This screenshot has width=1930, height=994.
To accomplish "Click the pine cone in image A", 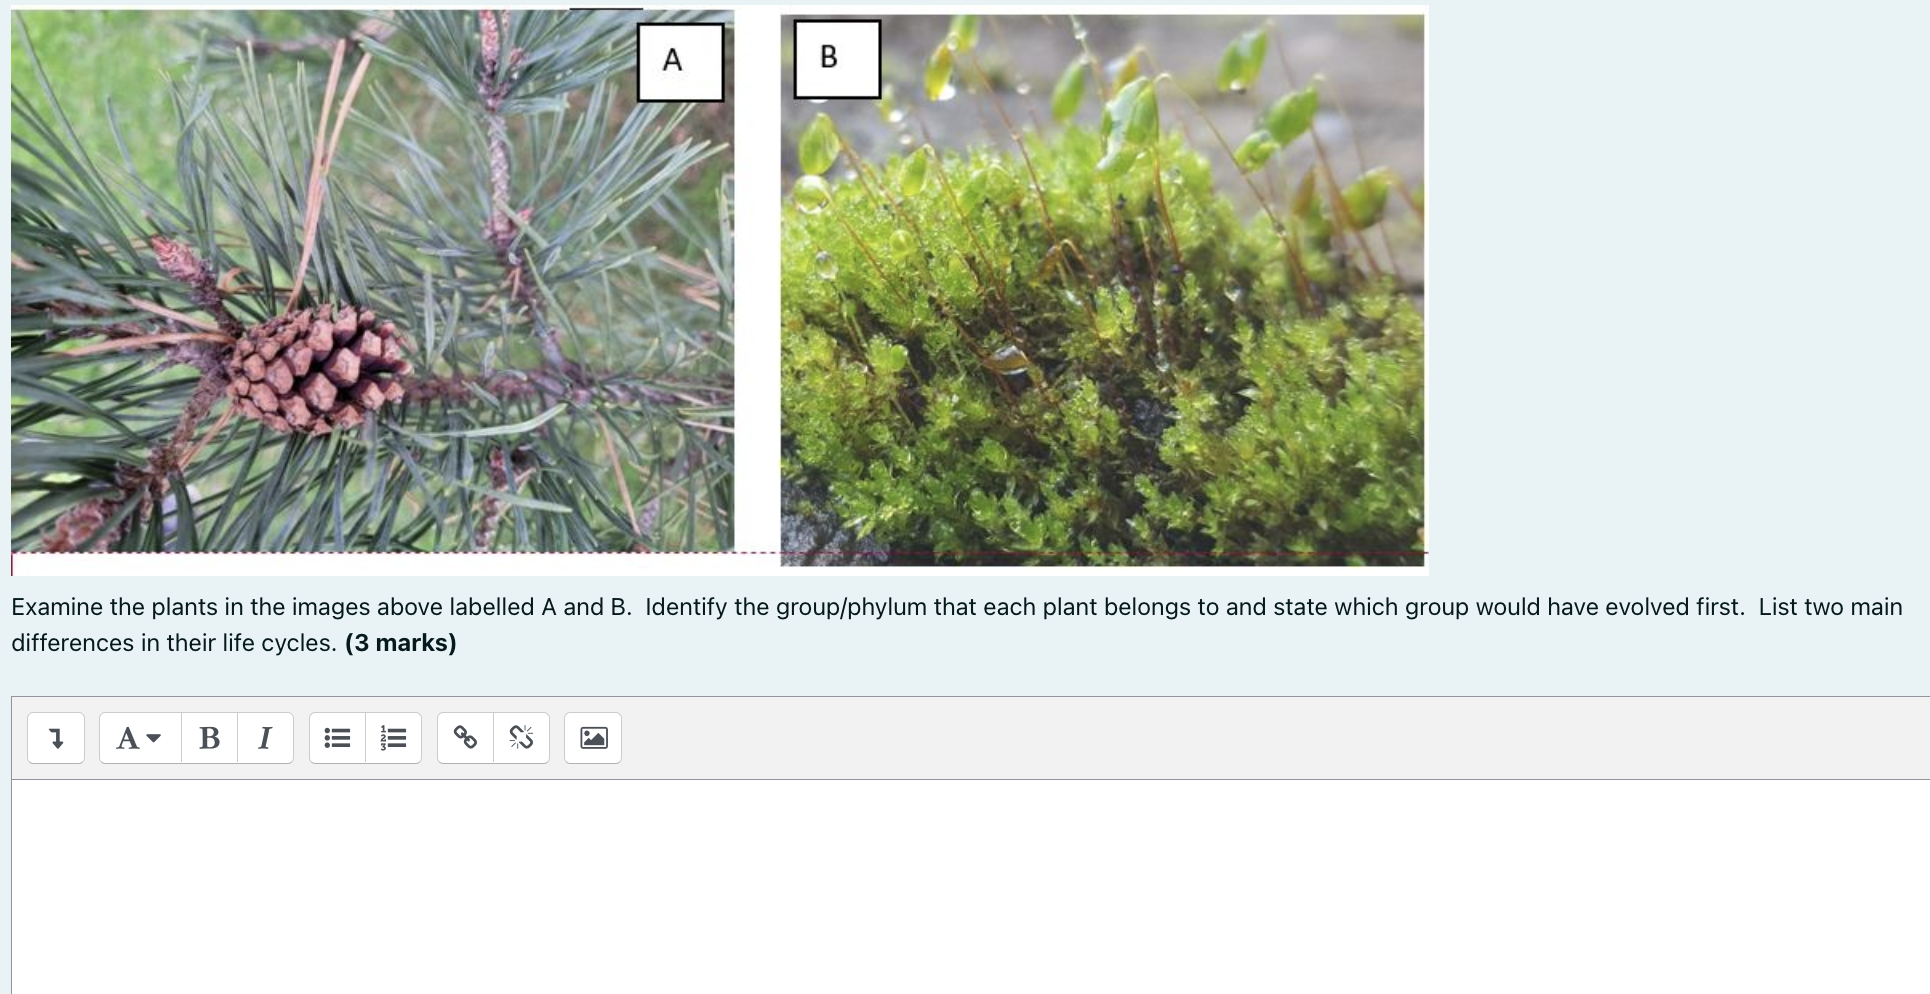I will (x=318, y=369).
